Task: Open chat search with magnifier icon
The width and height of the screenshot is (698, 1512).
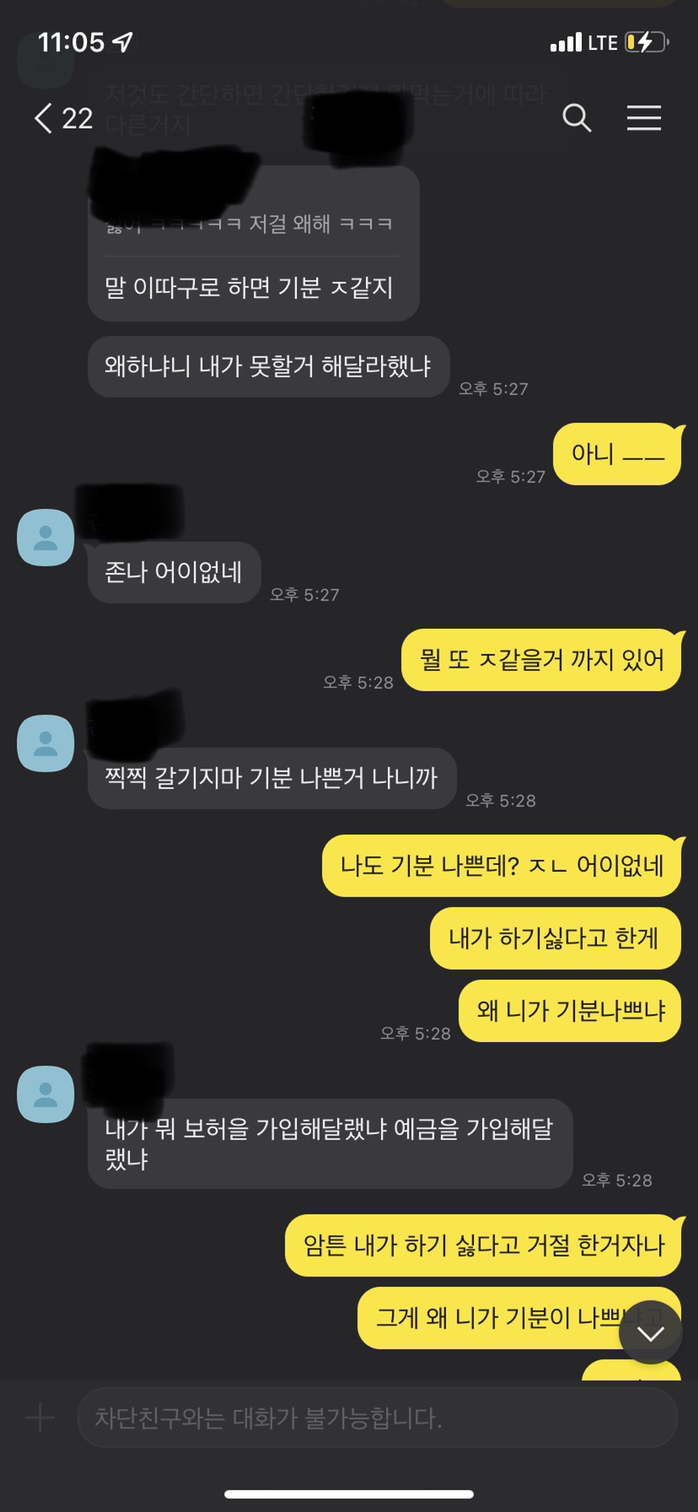Action: 577,118
